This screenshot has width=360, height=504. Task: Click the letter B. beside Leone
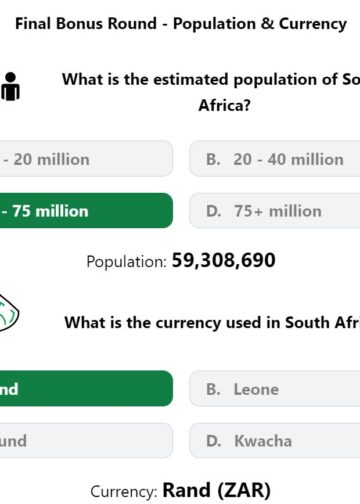point(213,389)
